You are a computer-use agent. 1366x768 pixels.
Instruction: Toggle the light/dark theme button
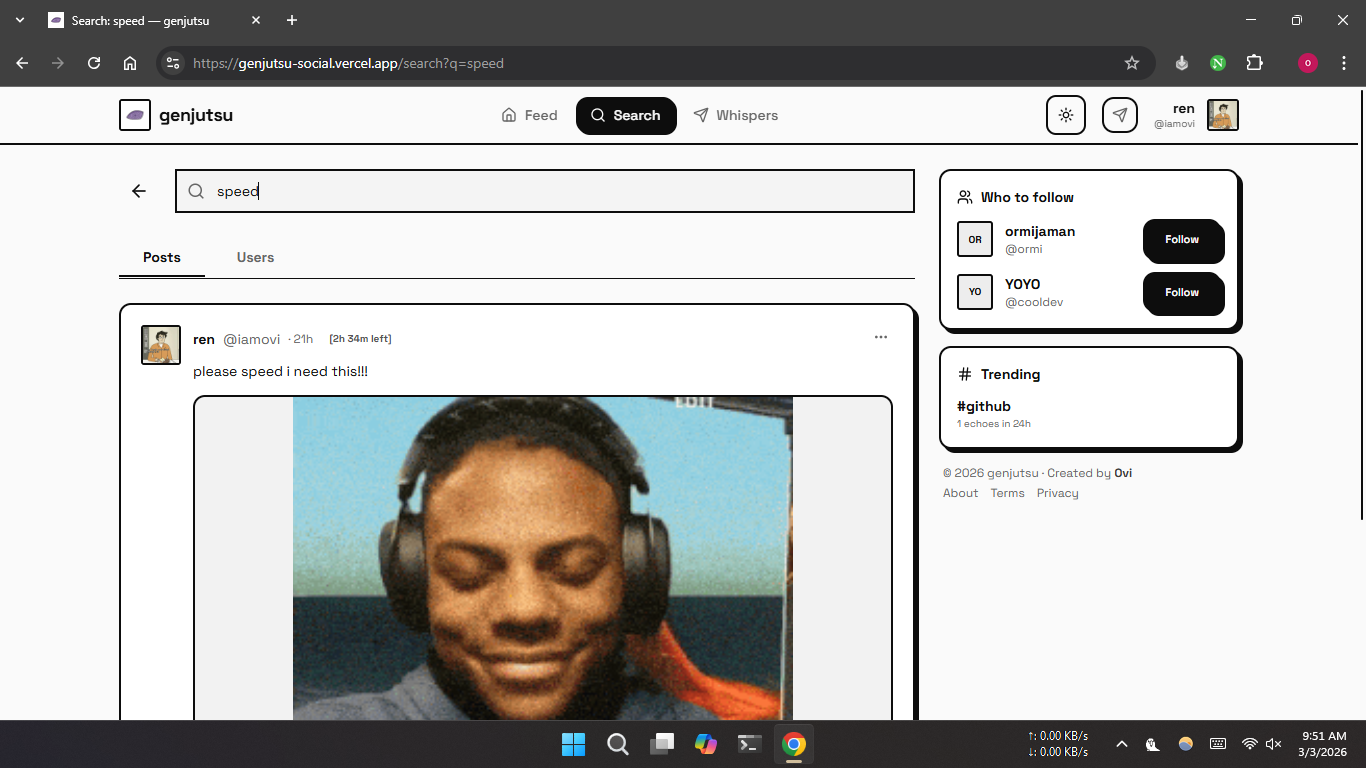coord(1066,115)
